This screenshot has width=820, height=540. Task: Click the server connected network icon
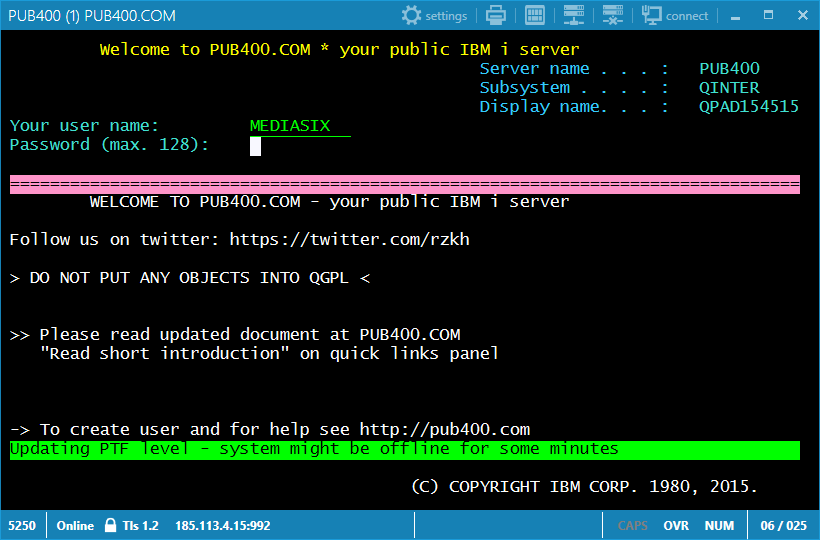coord(573,15)
